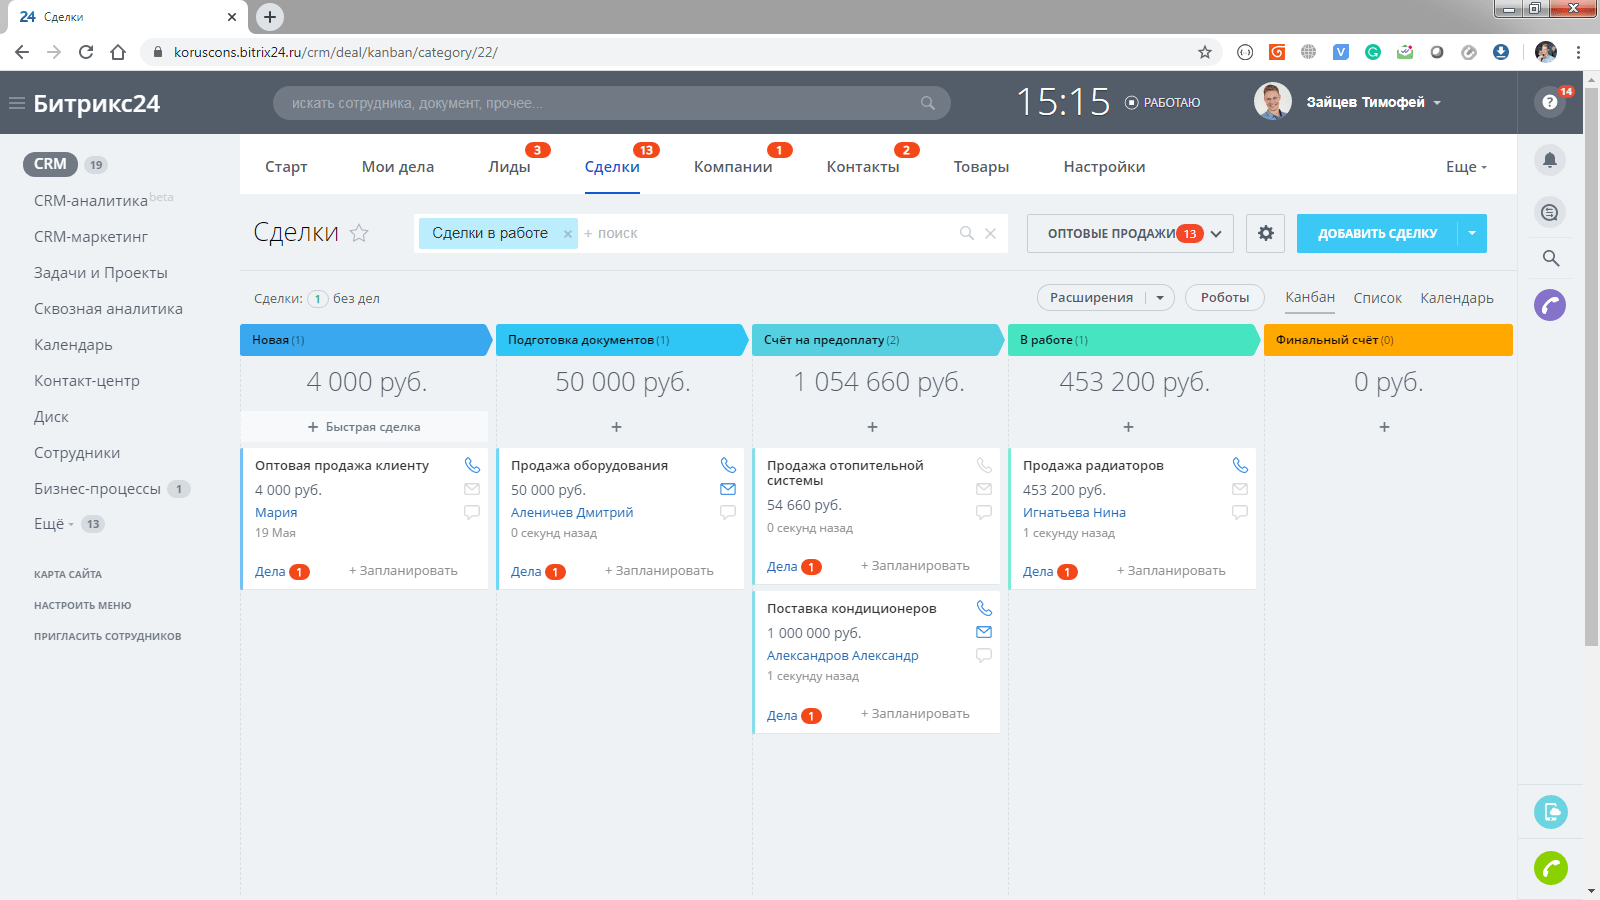Open contact link Игнатьева Нина

click(1074, 512)
